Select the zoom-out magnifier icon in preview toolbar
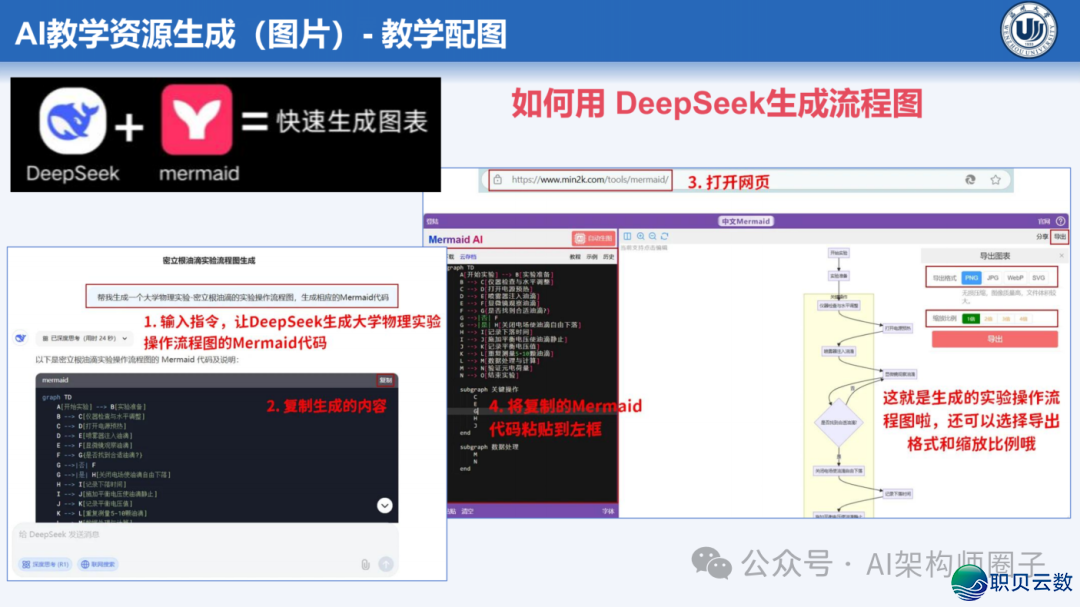 click(653, 236)
